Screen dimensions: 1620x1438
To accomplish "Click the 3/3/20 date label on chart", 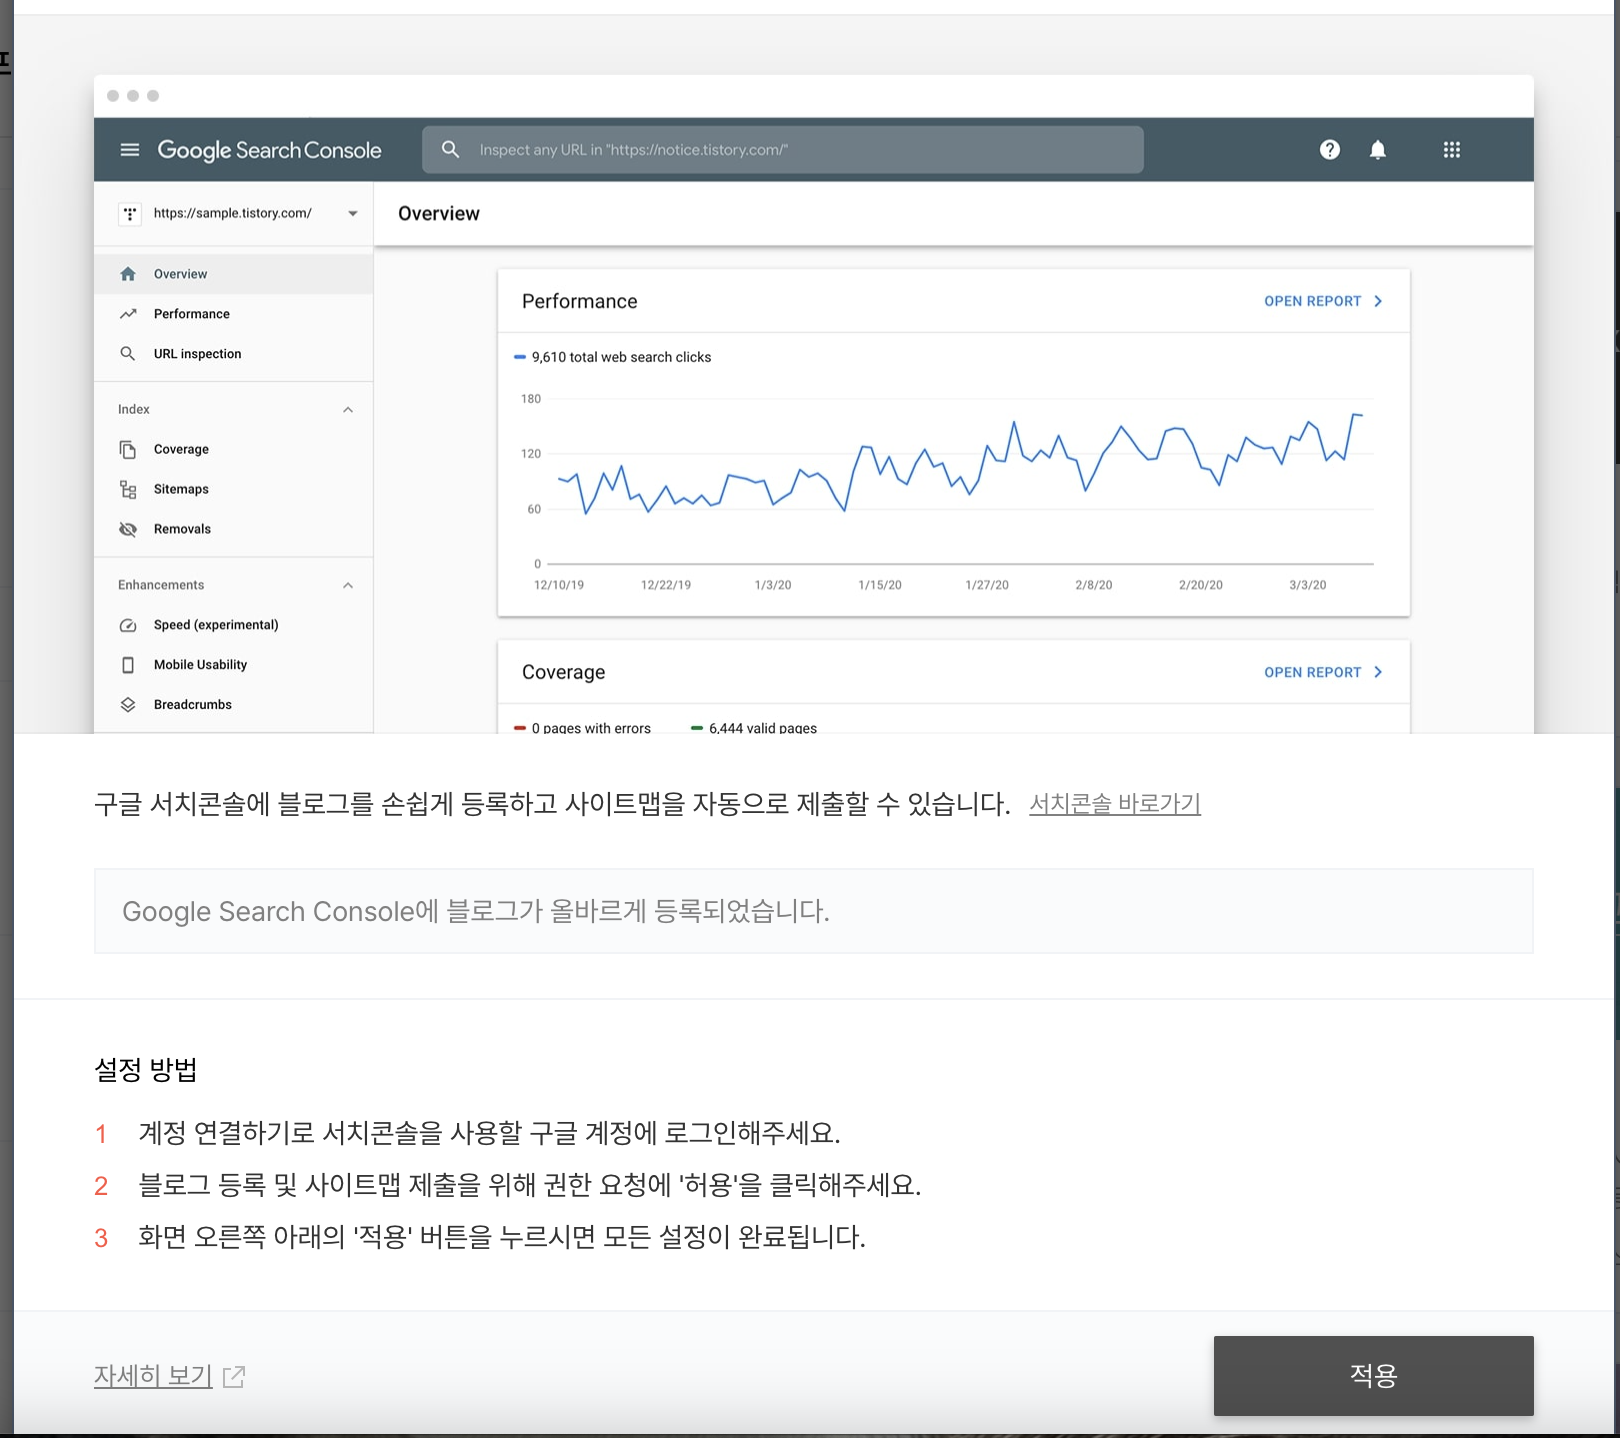I will coord(1308,585).
